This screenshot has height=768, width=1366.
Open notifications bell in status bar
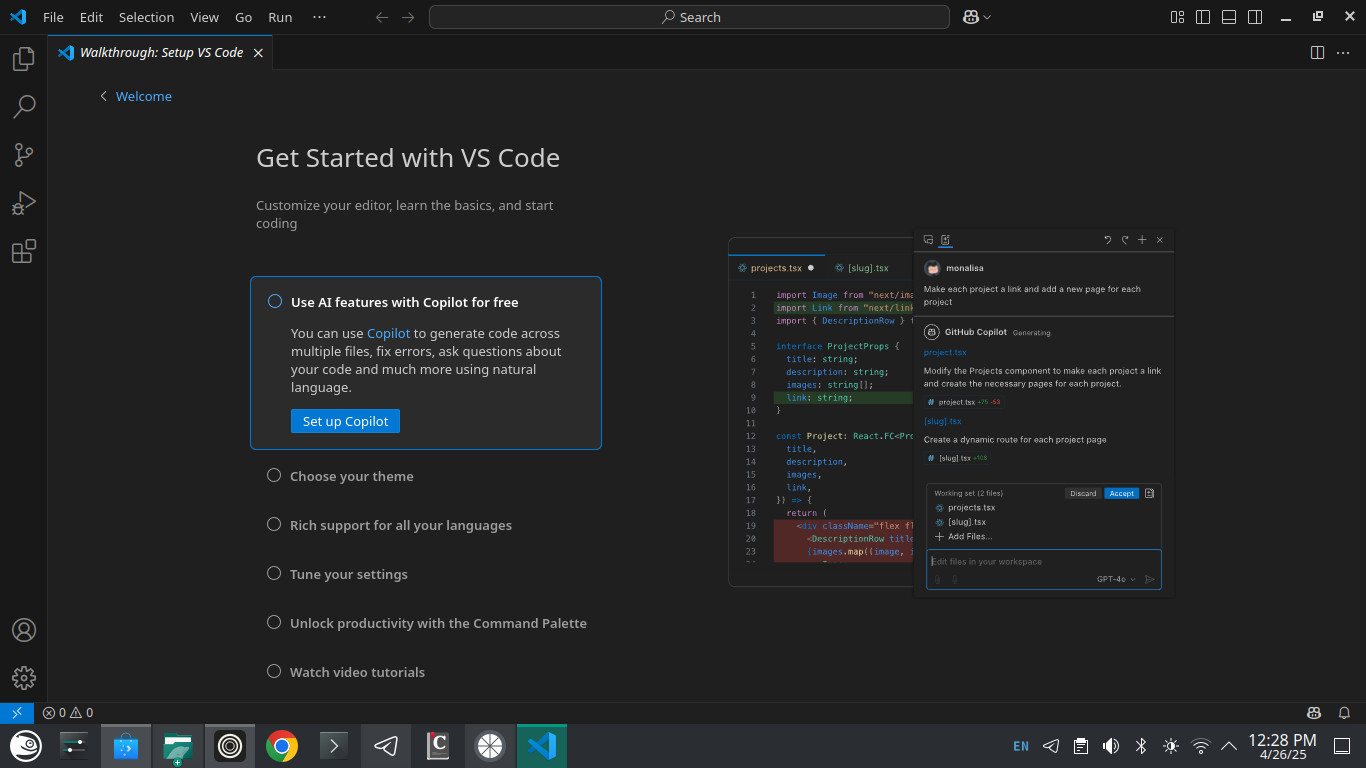point(1345,713)
